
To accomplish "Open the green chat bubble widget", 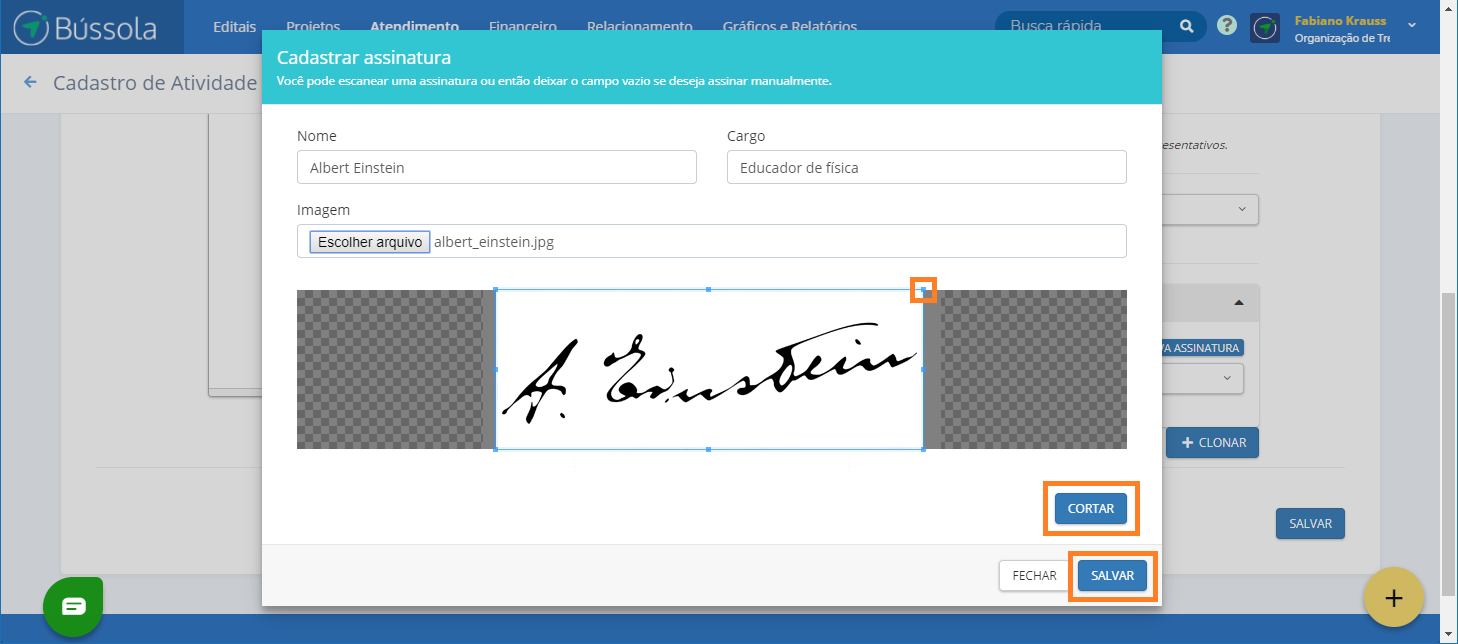I will [x=73, y=607].
